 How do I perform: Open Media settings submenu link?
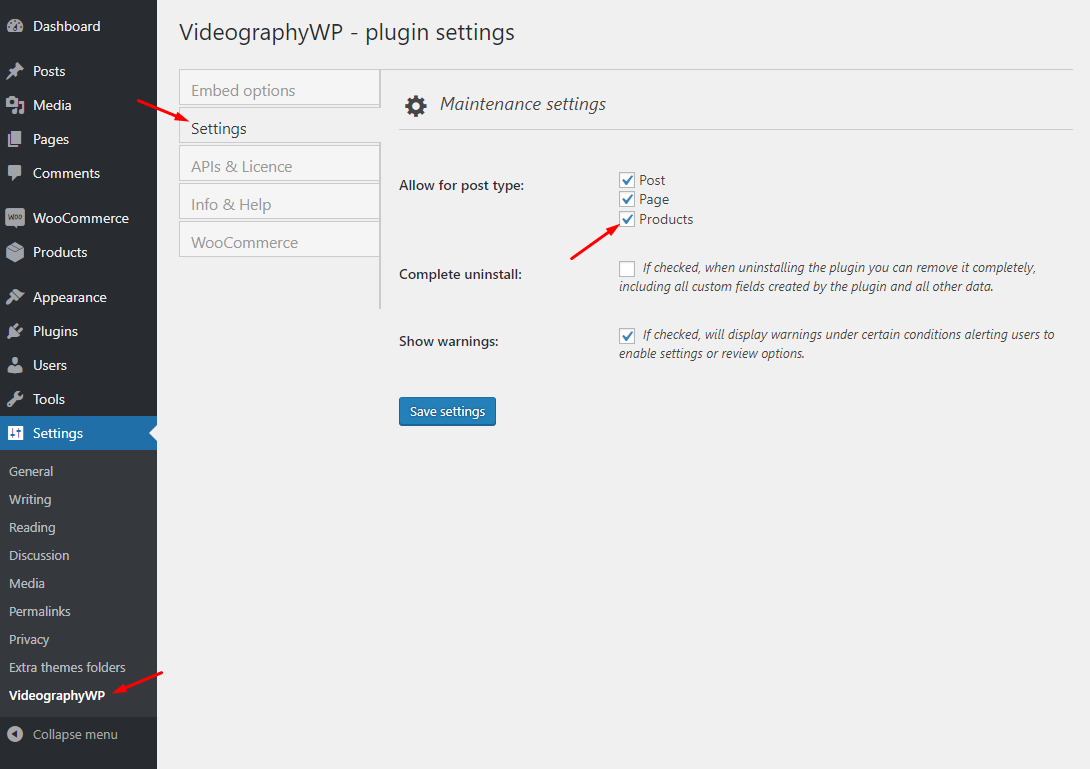(x=26, y=583)
